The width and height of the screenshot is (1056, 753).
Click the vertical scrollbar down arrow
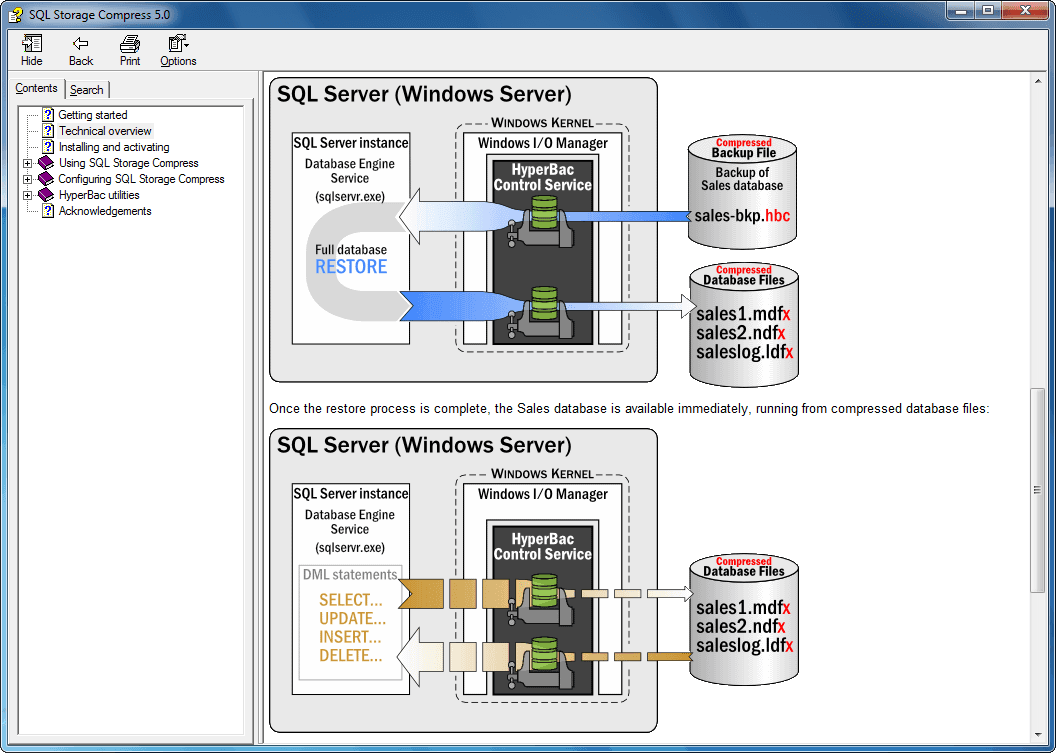pos(1037,735)
